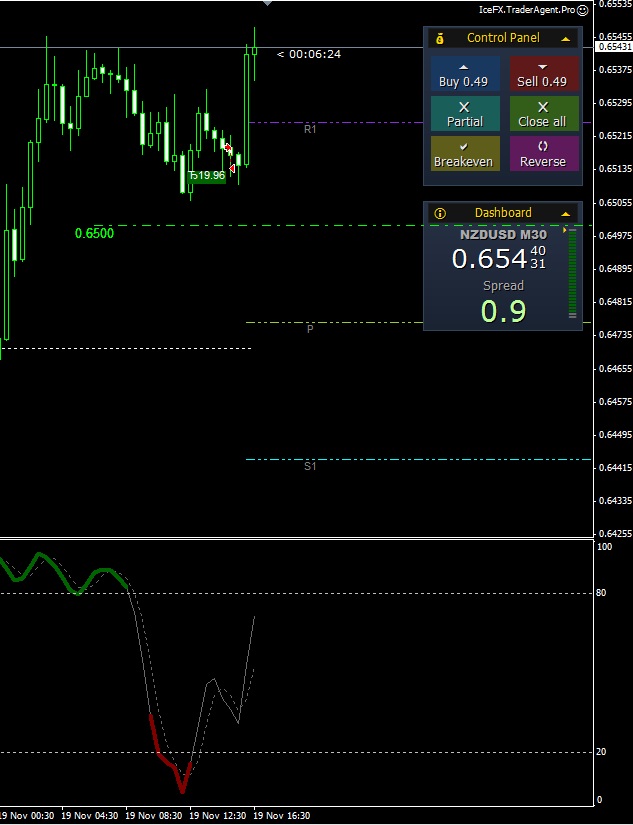The height and width of the screenshot is (825, 633).
Task: Click the upper red trade arrow on chart
Action: (x=227, y=147)
